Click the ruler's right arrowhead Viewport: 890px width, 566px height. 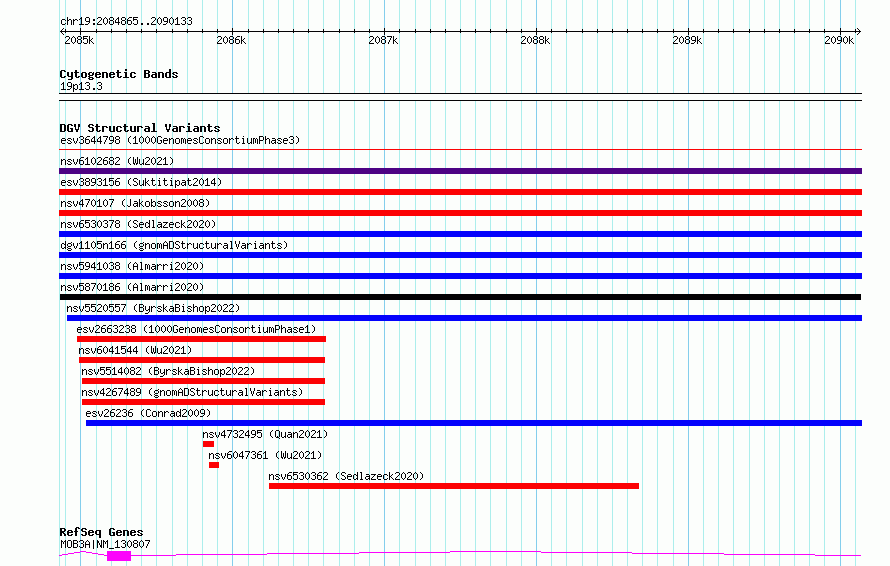(x=859, y=31)
